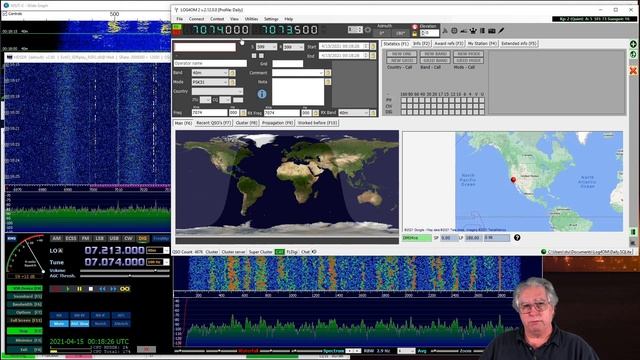Screen dimensions: 640x360
Task: Open the Country dropdown
Action: [217, 91]
